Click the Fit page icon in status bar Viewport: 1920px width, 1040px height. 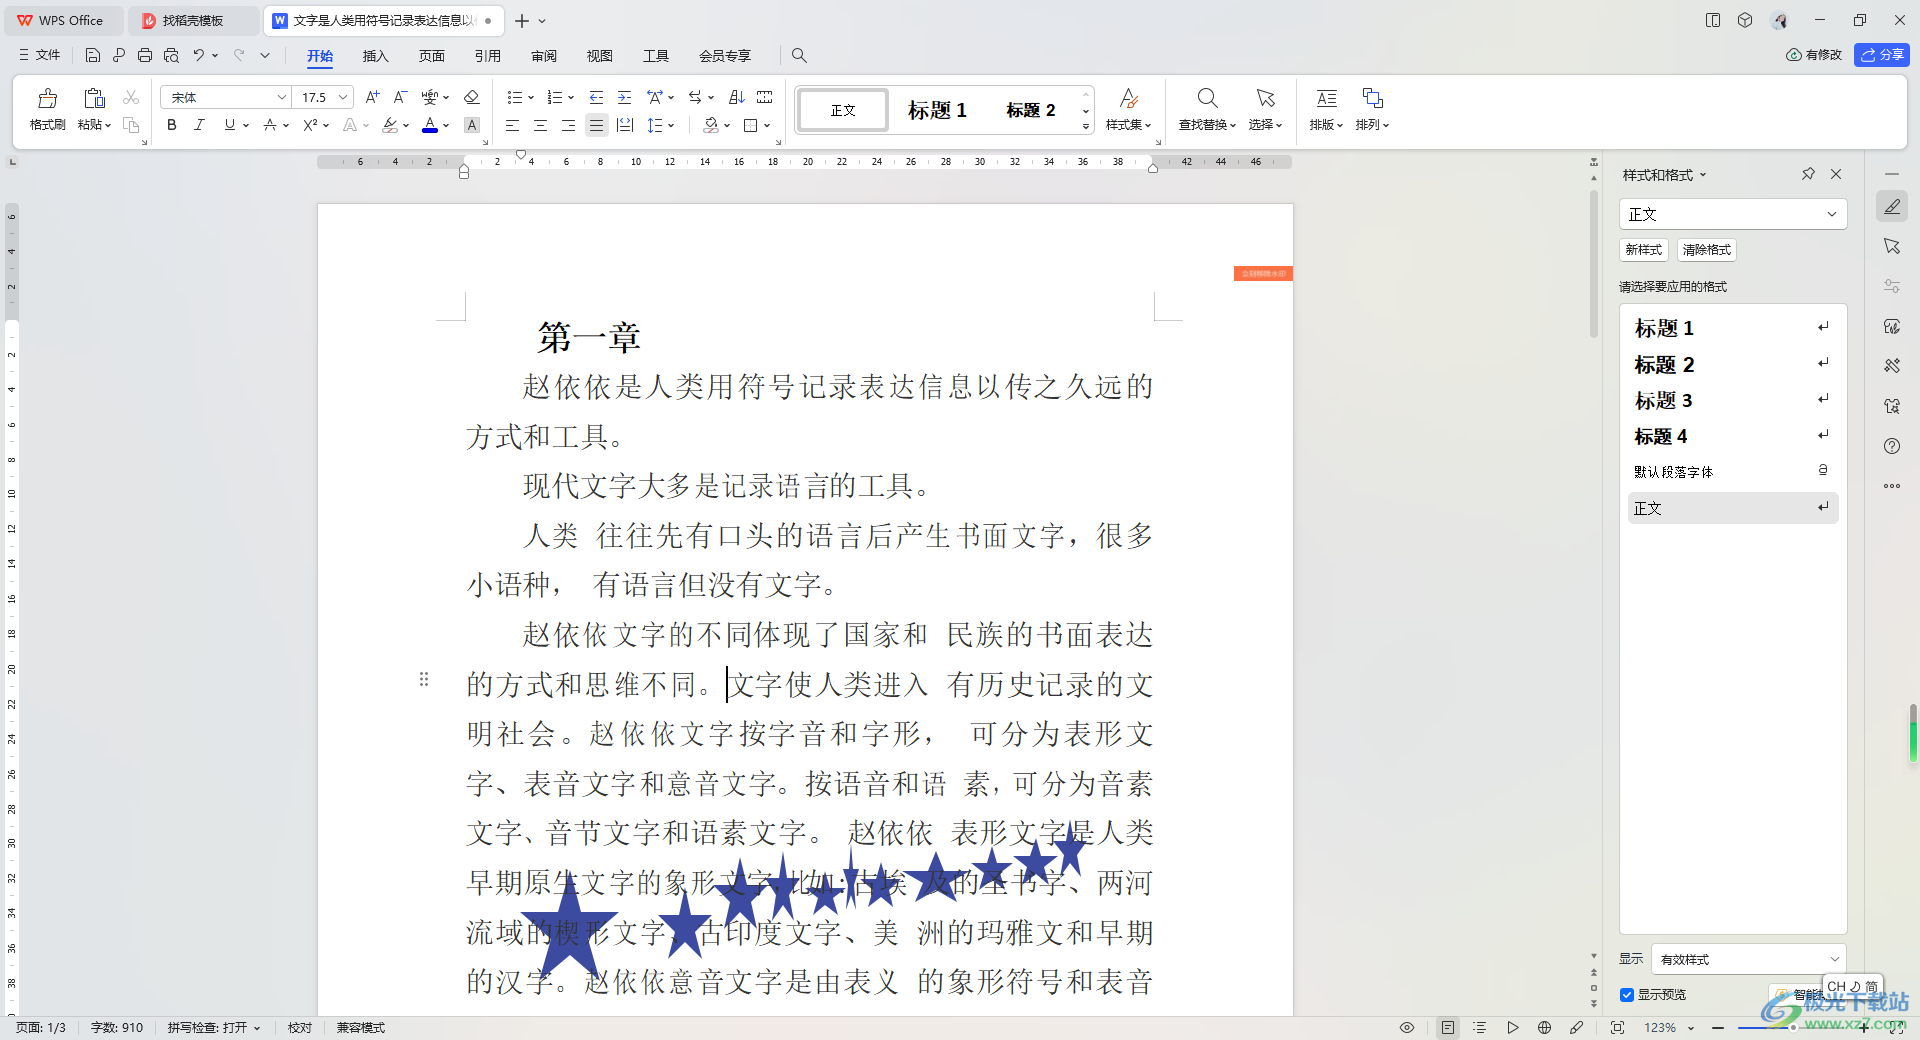point(1617,1027)
